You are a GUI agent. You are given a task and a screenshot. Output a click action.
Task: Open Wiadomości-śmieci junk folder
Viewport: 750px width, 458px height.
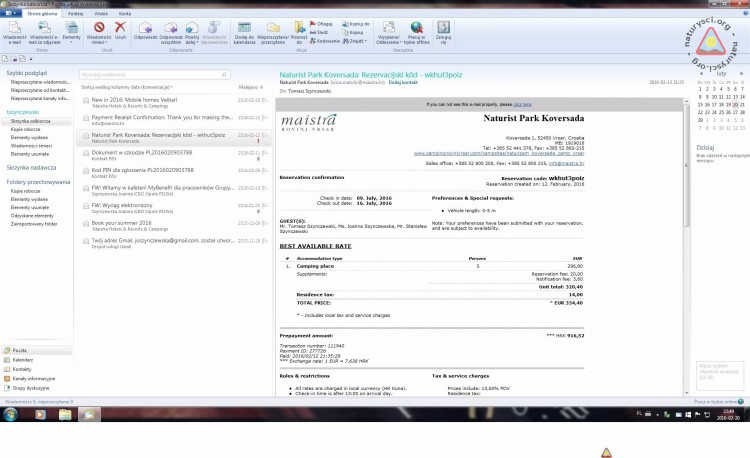pos(31,146)
